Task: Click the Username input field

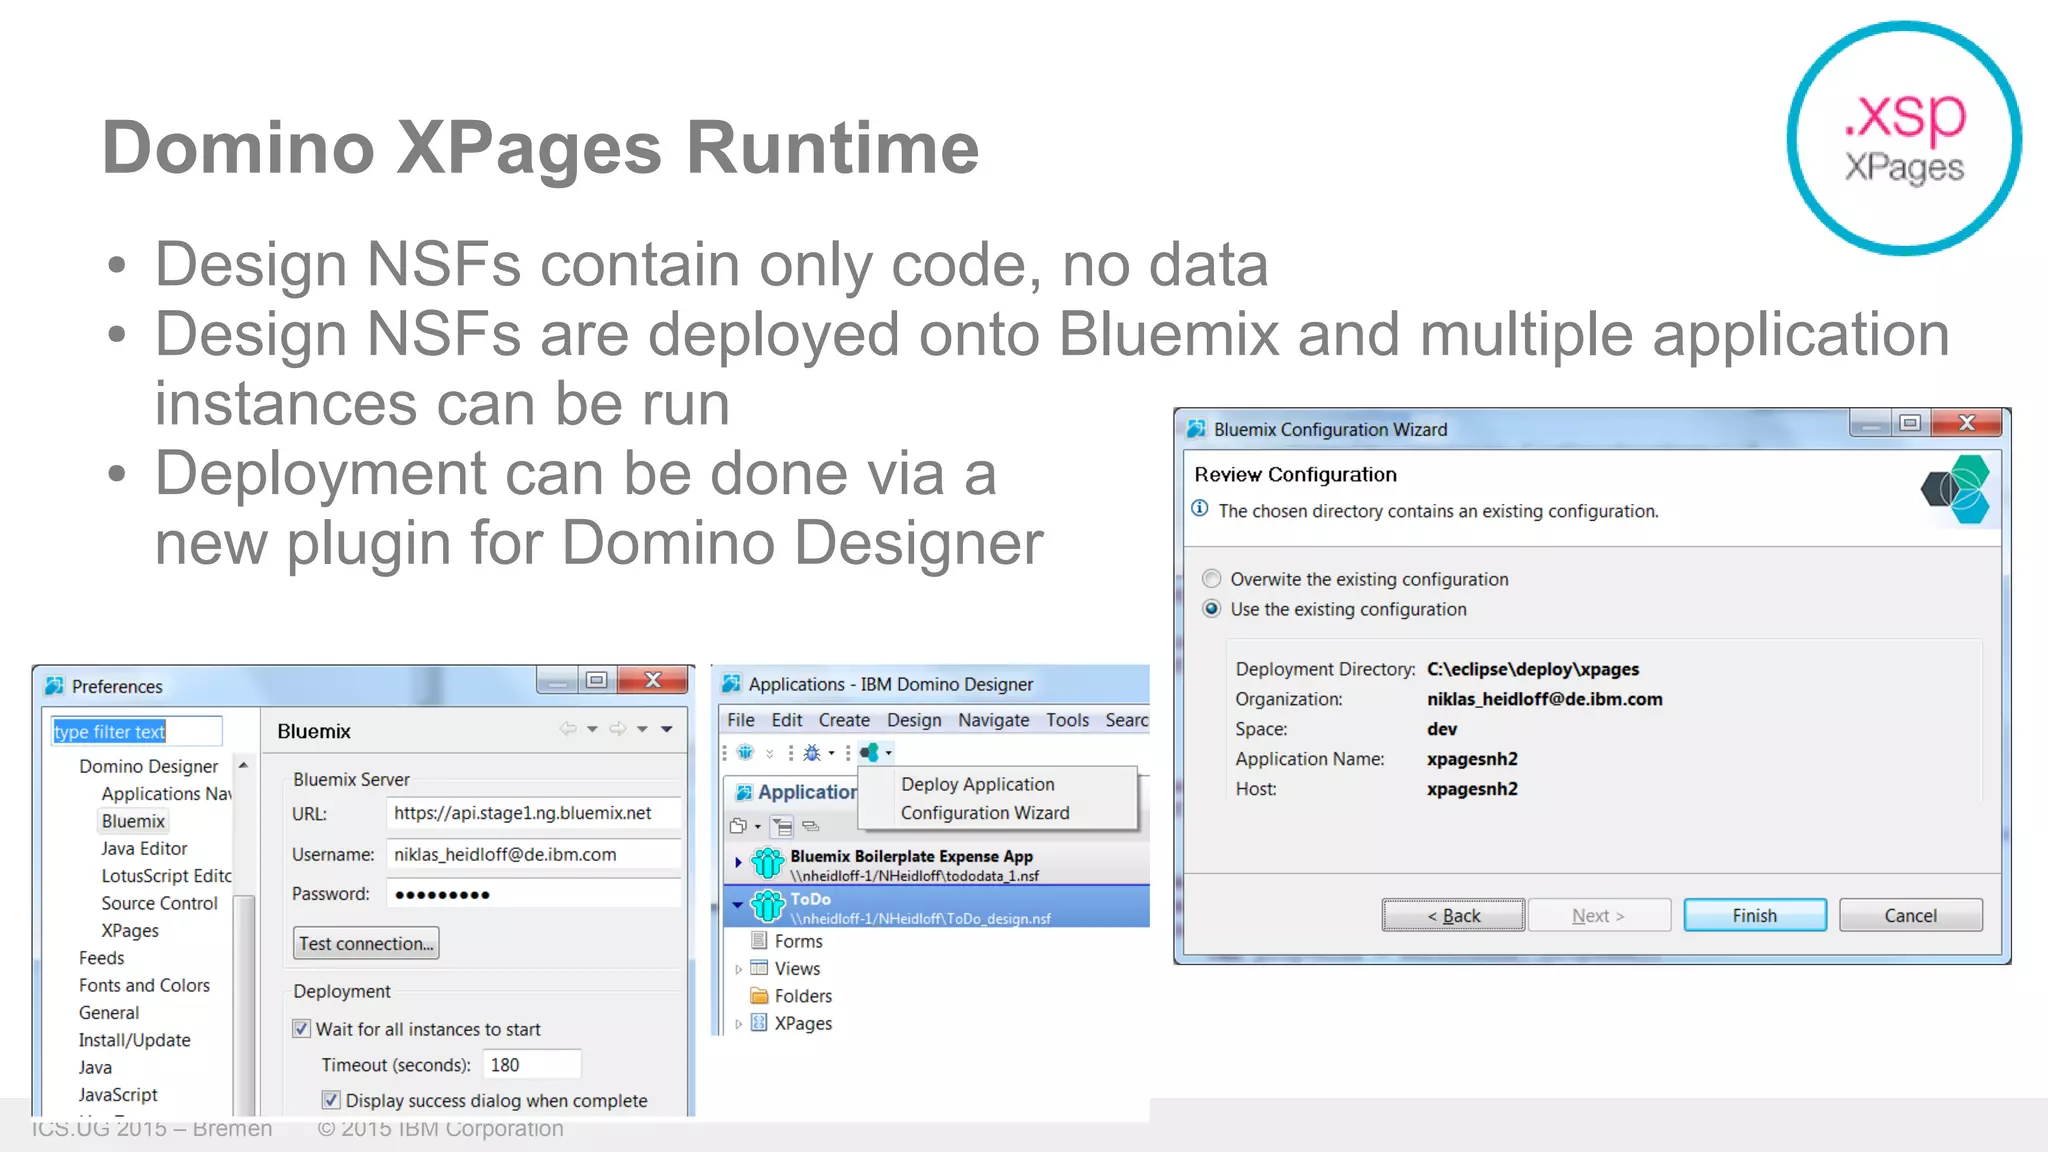Action: pyautogui.click(x=533, y=854)
